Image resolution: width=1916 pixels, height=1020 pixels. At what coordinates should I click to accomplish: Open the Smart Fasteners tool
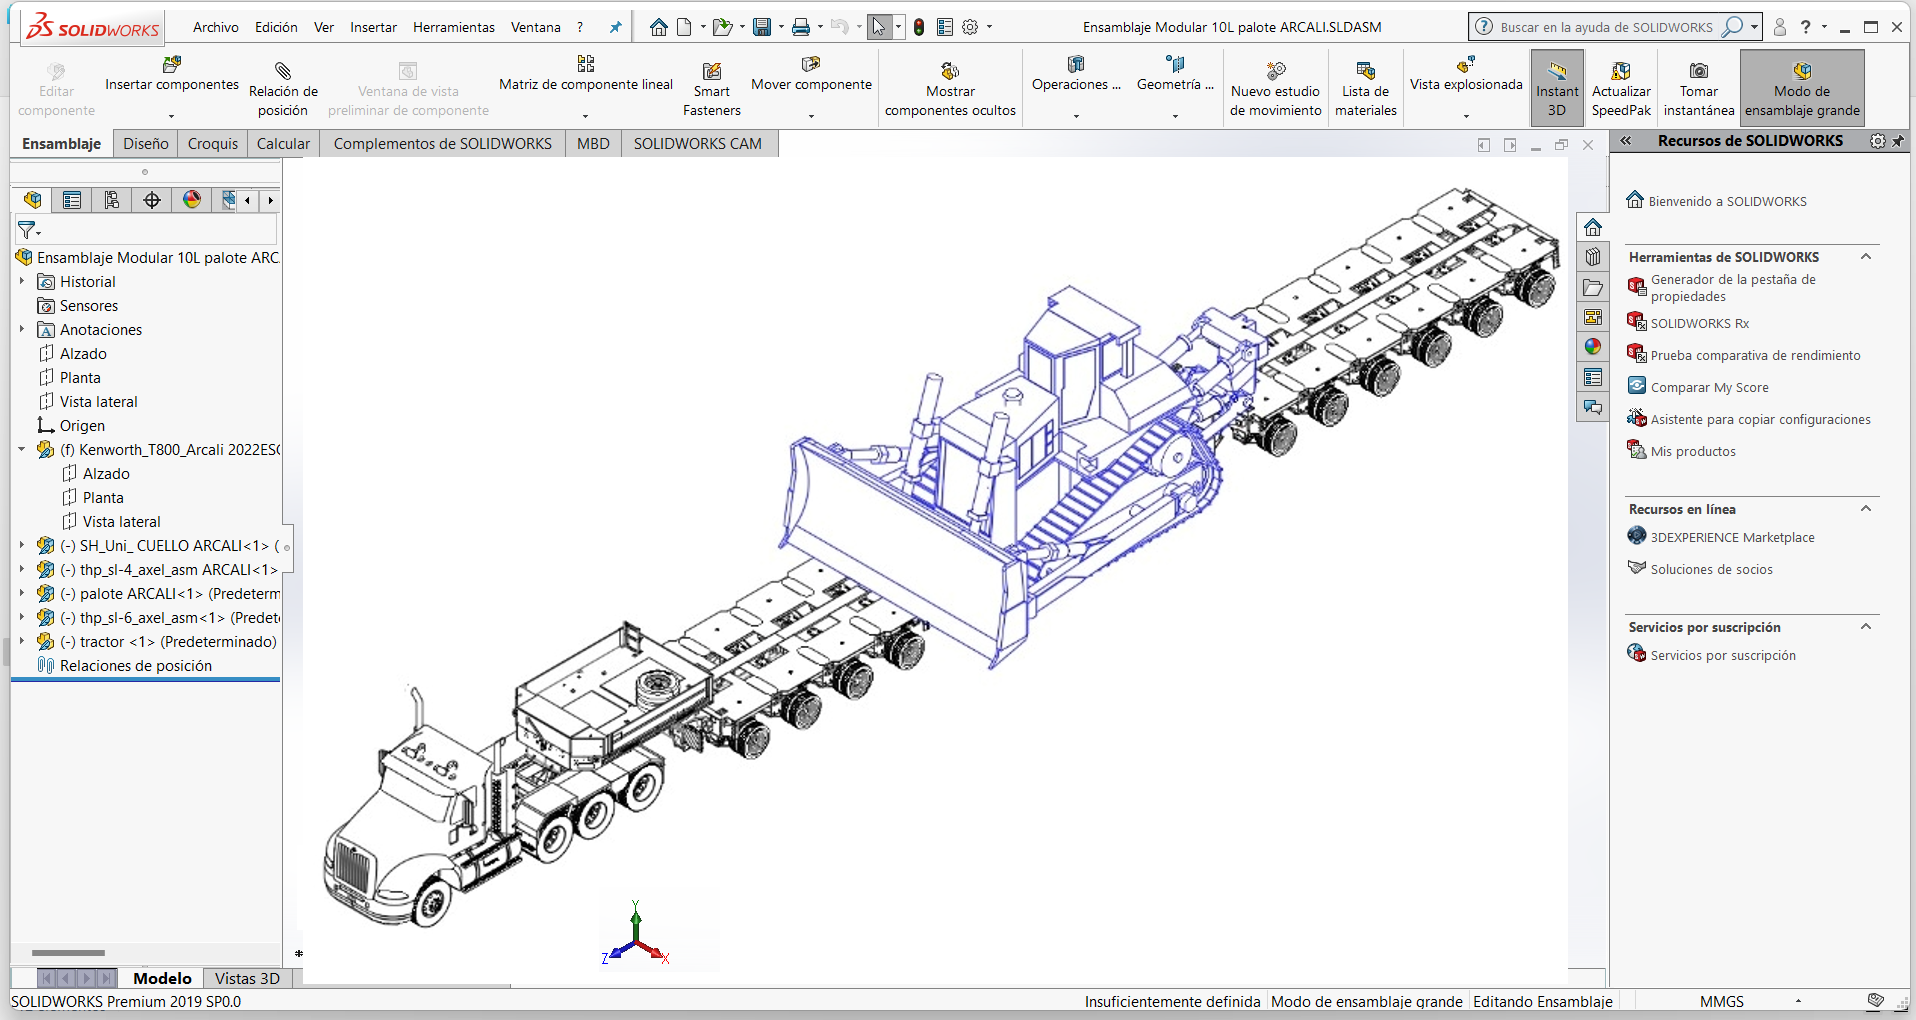pyautogui.click(x=711, y=72)
